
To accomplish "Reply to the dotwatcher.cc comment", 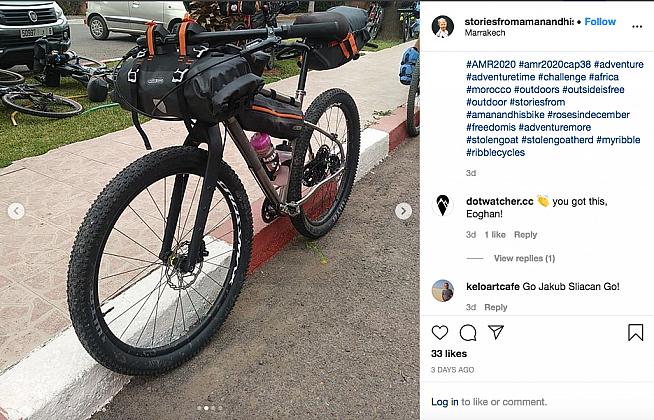I will coord(526,235).
